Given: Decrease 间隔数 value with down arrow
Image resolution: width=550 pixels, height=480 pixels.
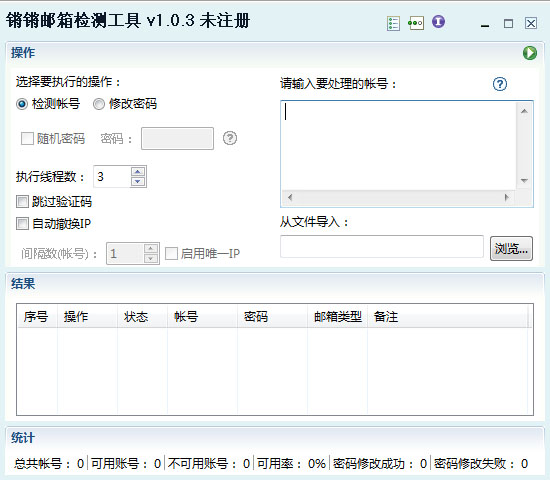Looking at the screenshot, I should click(x=150, y=258).
